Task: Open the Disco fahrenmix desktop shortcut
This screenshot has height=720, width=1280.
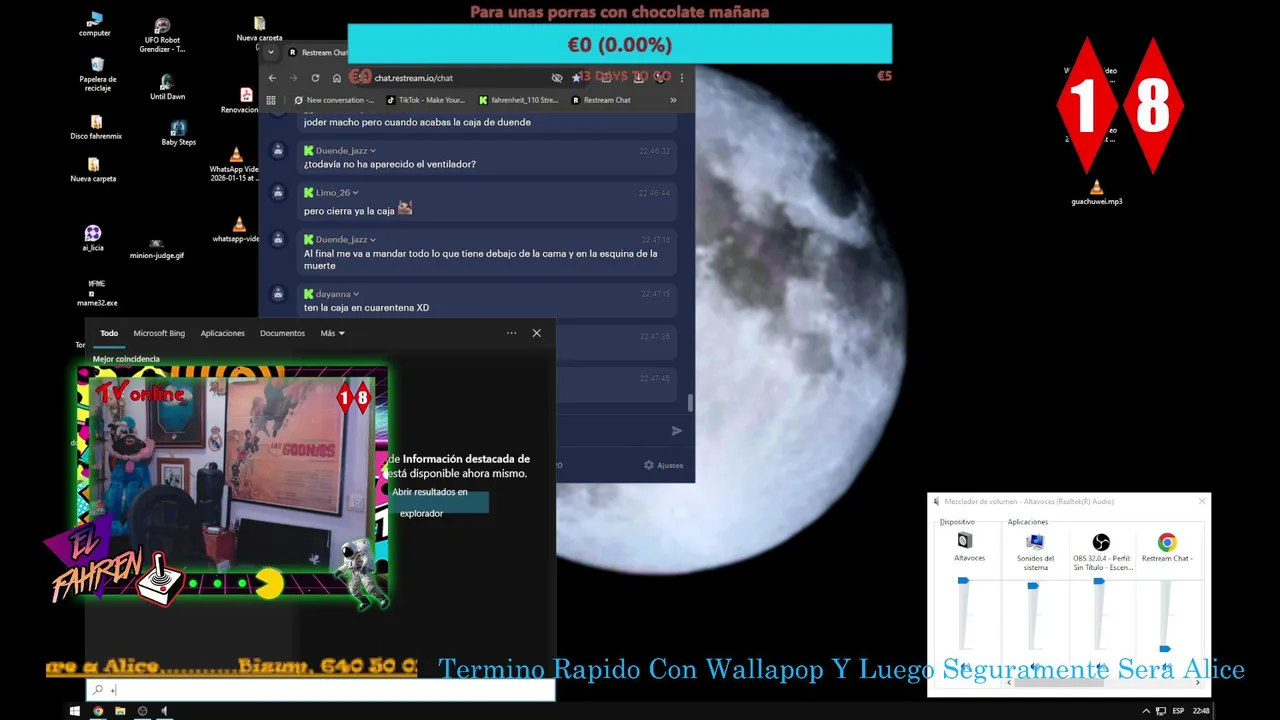Action: click(x=96, y=127)
